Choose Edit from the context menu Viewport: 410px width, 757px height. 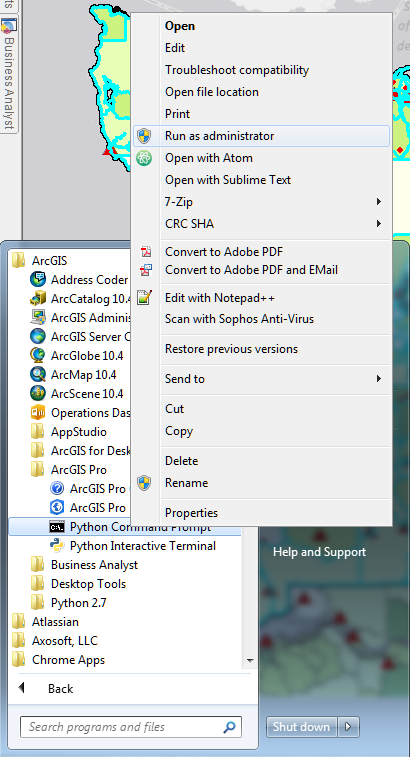[261, 48]
